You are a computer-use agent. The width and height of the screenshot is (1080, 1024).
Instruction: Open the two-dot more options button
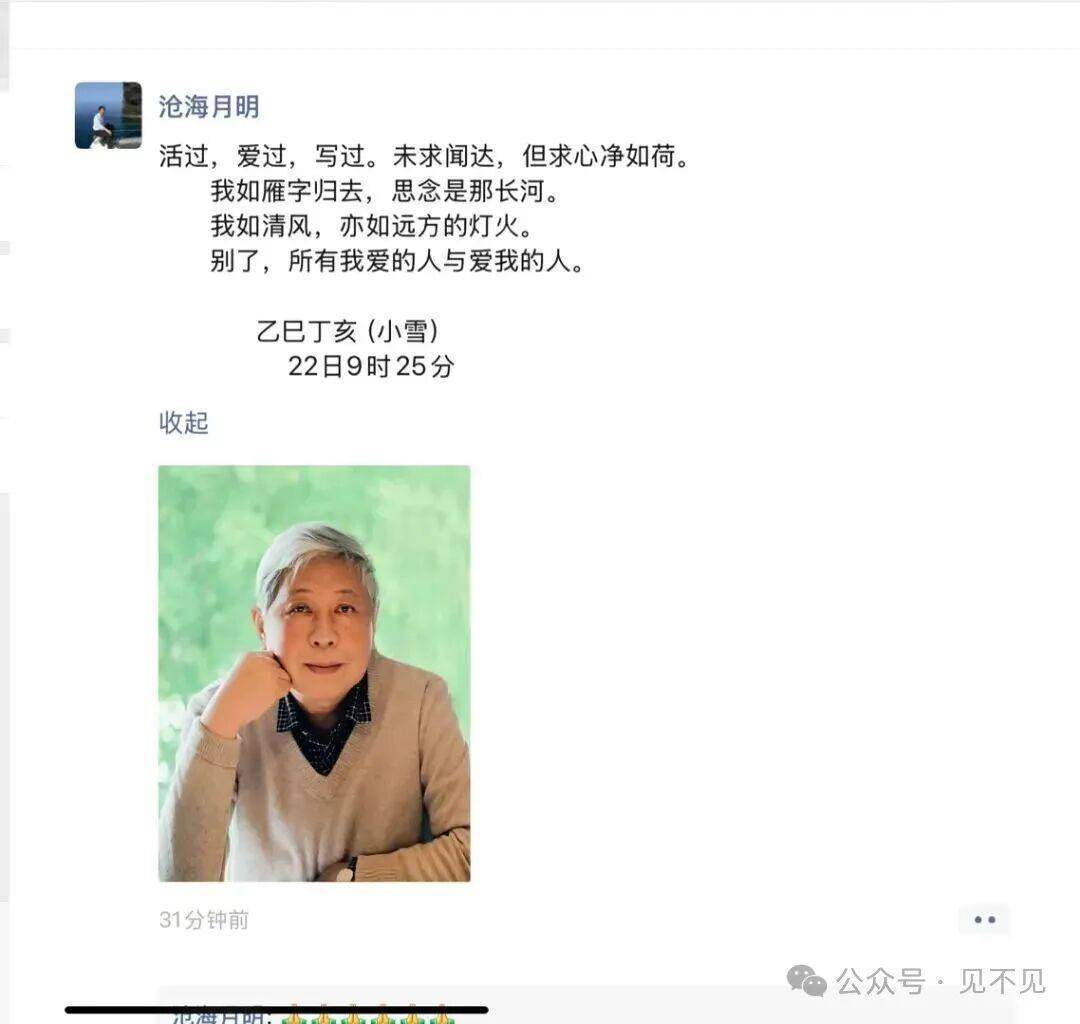coord(984,919)
